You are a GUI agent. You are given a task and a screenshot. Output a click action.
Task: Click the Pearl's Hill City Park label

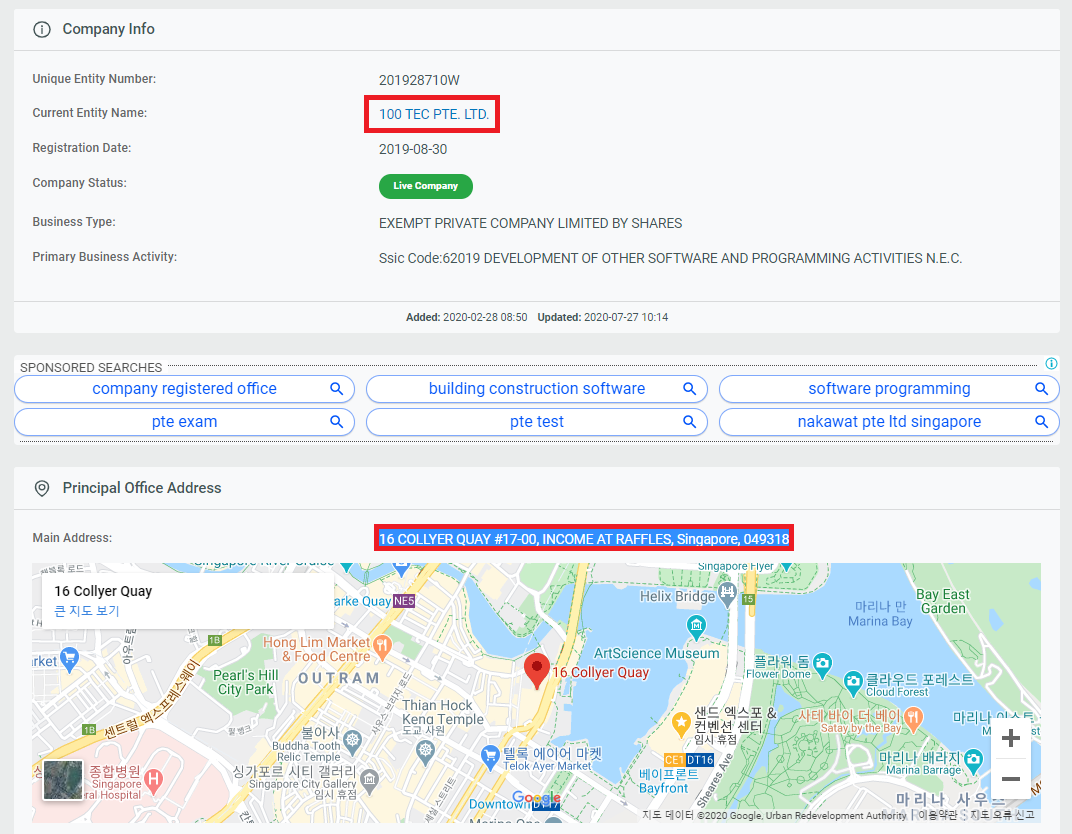pyautogui.click(x=245, y=682)
